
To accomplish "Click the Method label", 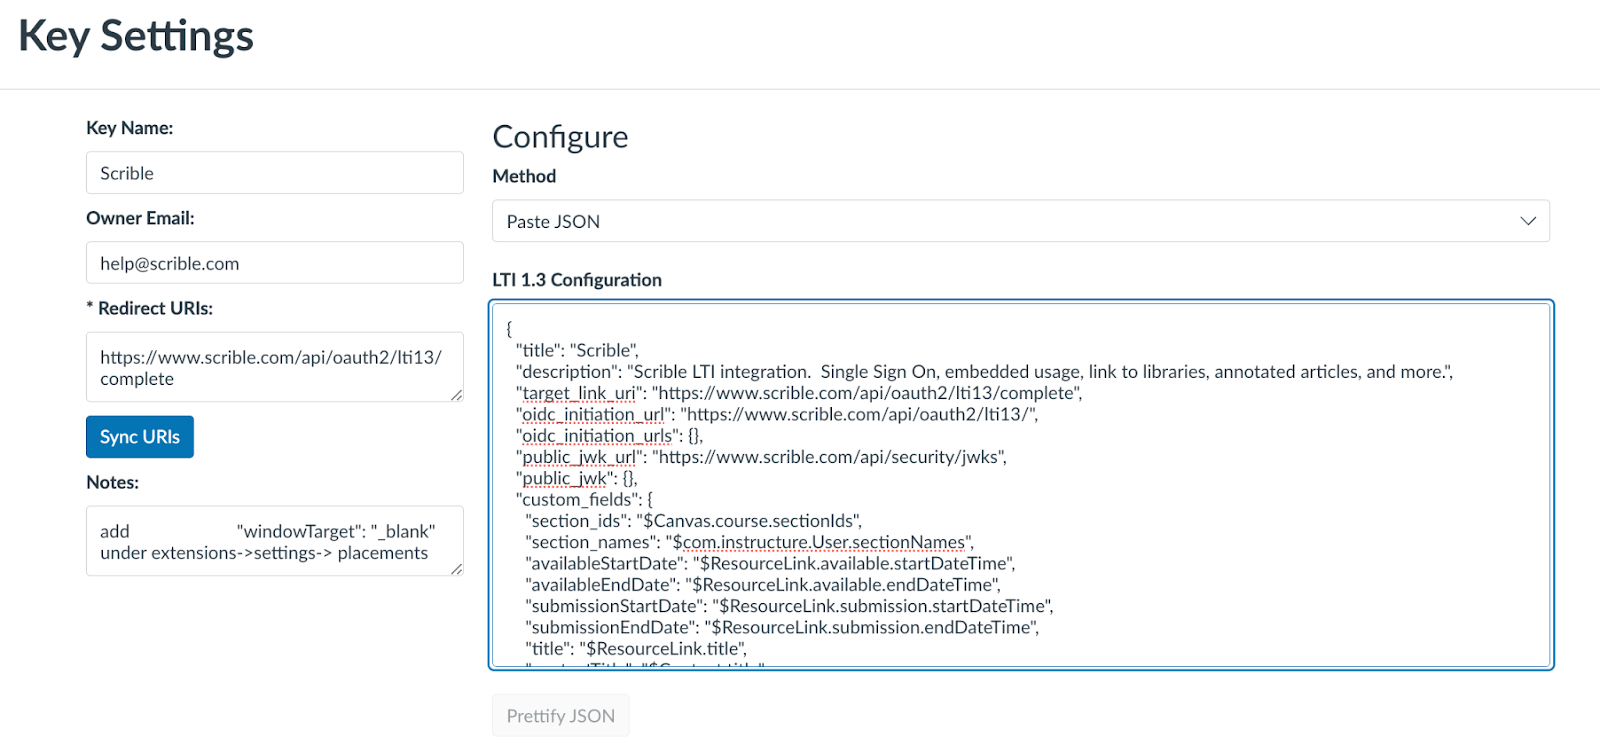I will (524, 176).
